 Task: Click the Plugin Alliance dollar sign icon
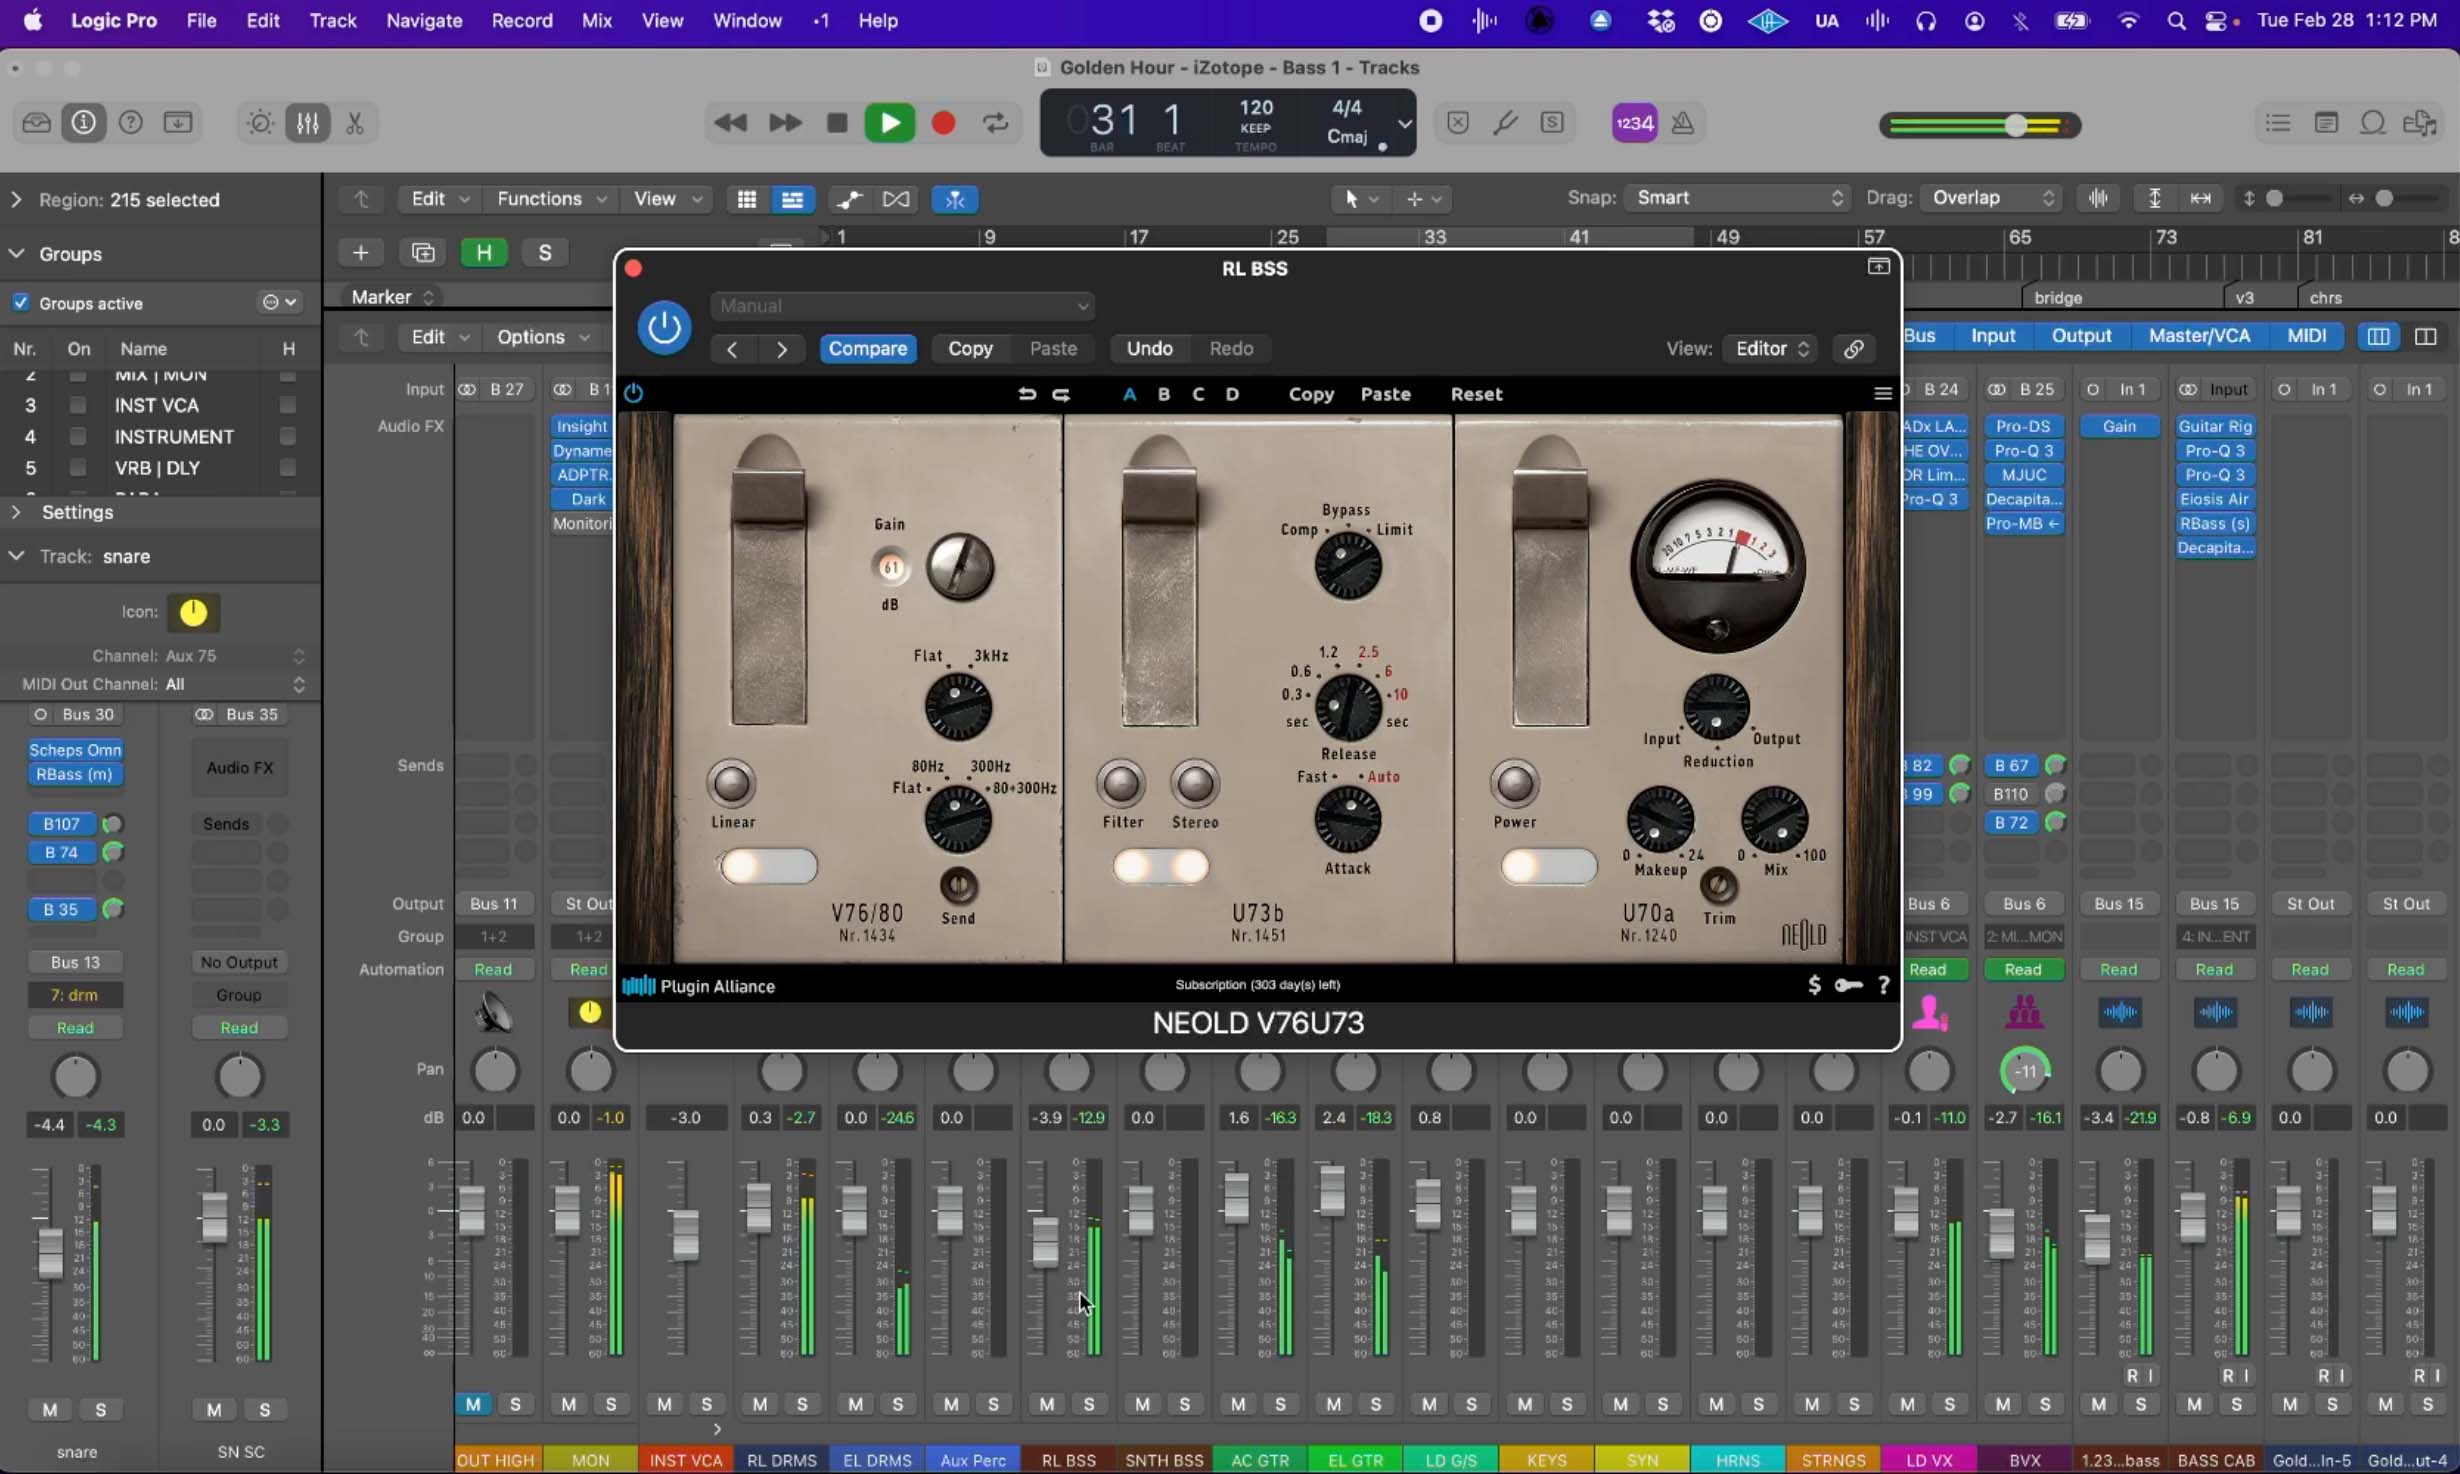(1814, 986)
